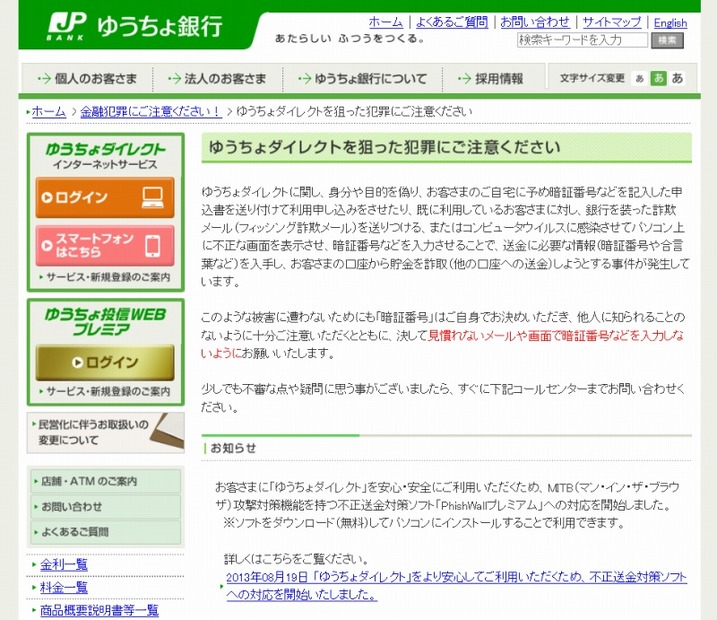This screenshot has height=620, width=717.
Task: Switch to the English site
Action: (x=670, y=22)
